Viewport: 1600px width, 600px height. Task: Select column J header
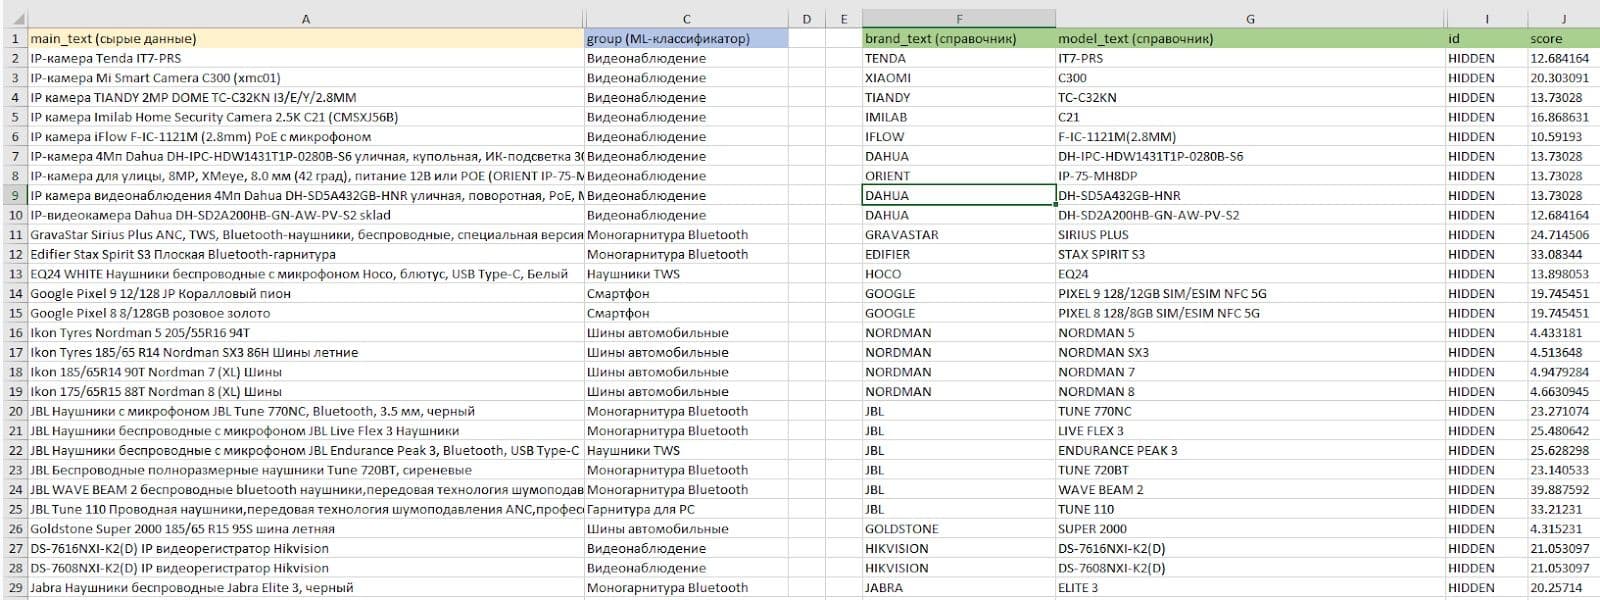tap(1563, 19)
